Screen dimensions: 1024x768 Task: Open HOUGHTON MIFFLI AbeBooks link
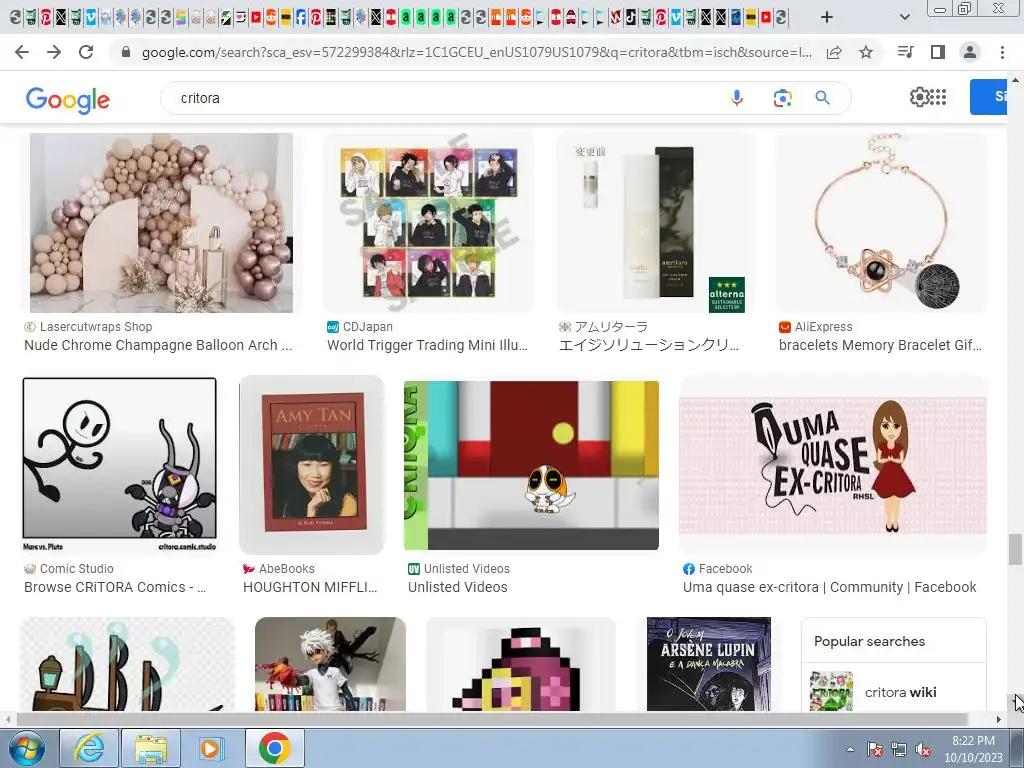[x=310, y=587]
